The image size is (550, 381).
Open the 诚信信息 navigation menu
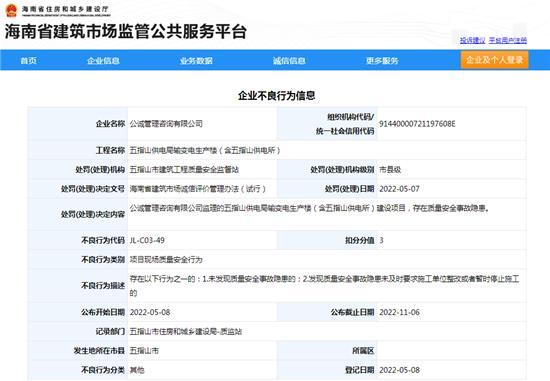coord(289,61)
